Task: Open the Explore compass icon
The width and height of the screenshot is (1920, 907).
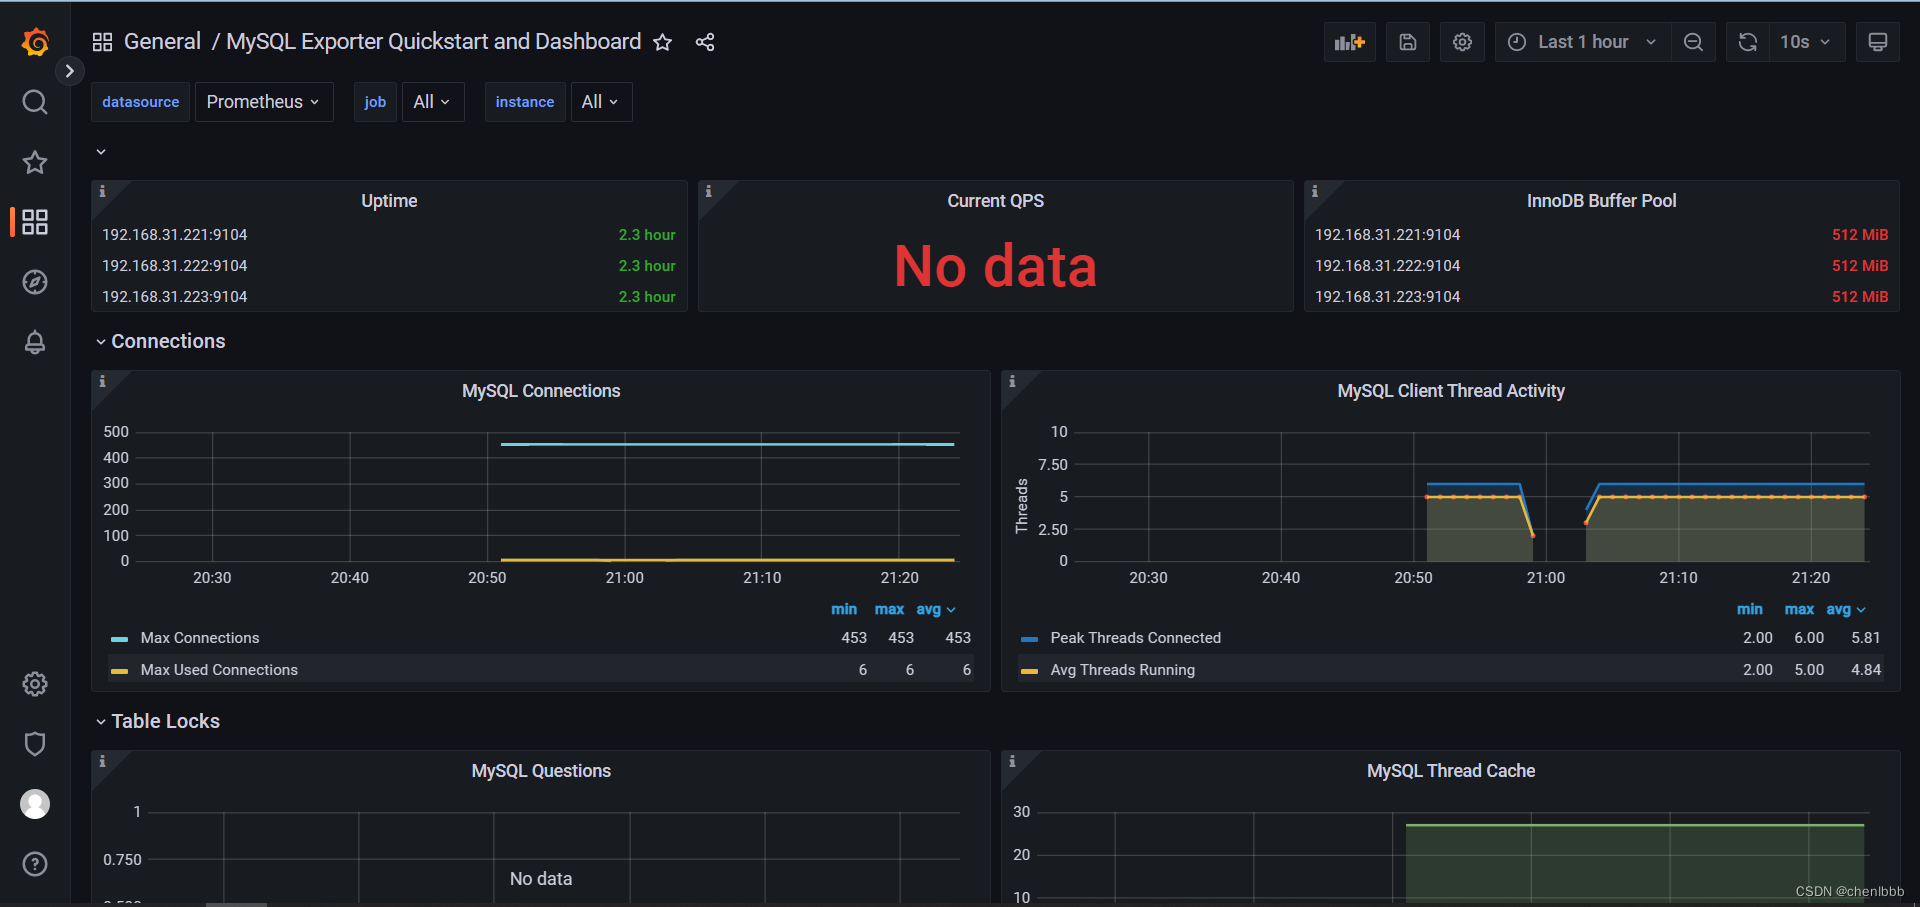Action: pyautogui.click(x=35, y=282)
